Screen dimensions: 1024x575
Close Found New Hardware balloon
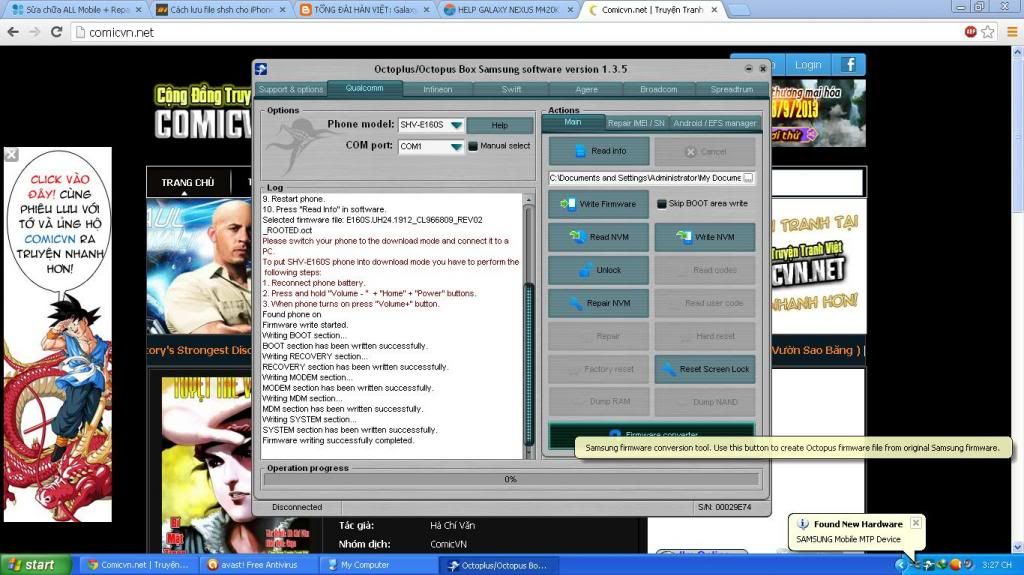coord(916,523)
